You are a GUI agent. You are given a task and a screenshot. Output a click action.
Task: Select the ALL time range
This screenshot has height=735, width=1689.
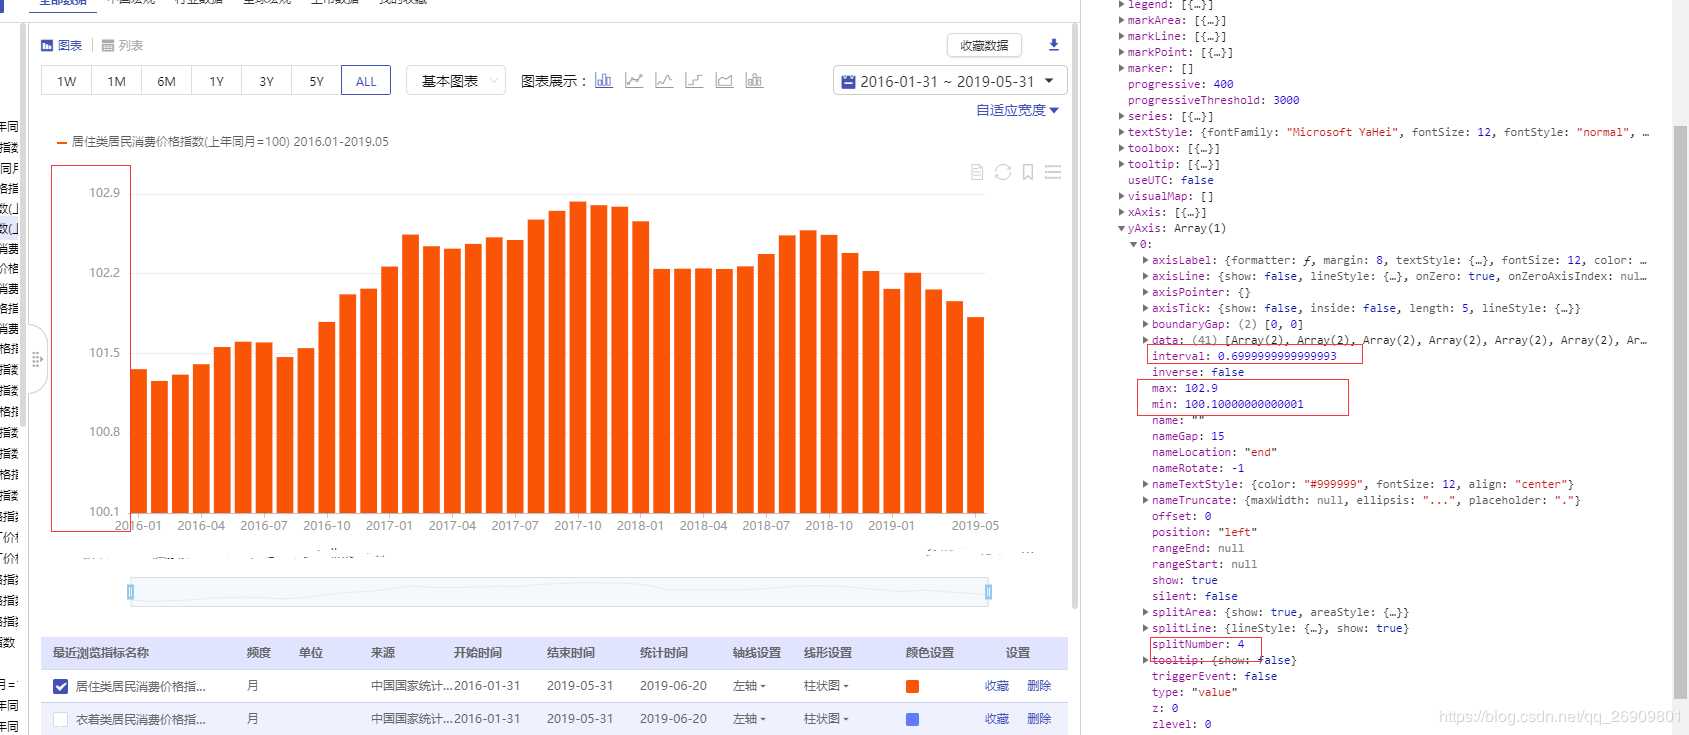pos(366,81)
